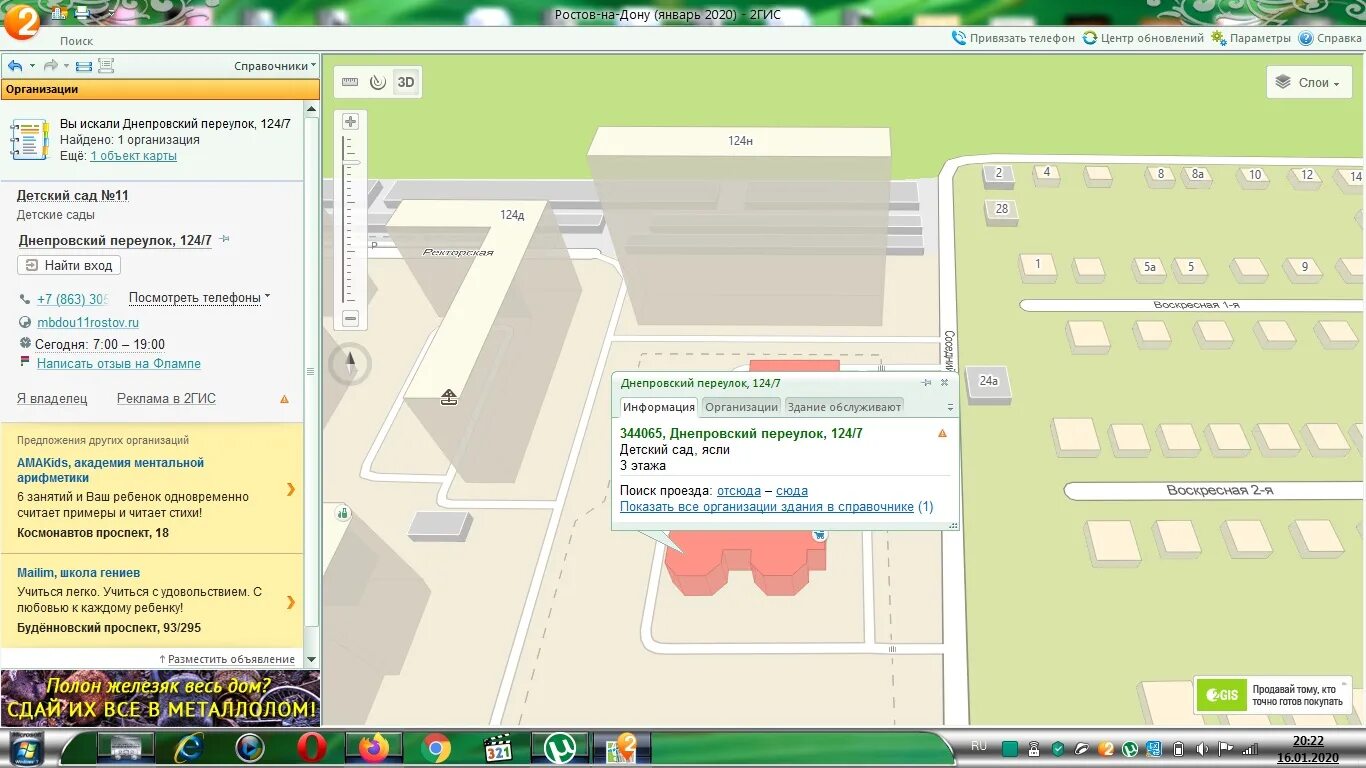The image size is (1366, 768).
Task: Click Реклама в 2ГИС
Action: (166, 398)
